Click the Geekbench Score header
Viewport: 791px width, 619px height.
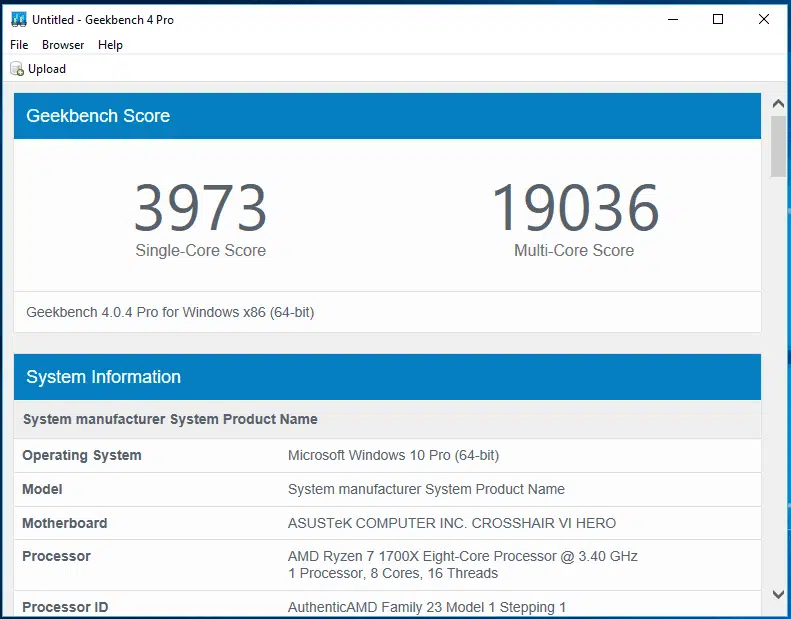[387, 116]
